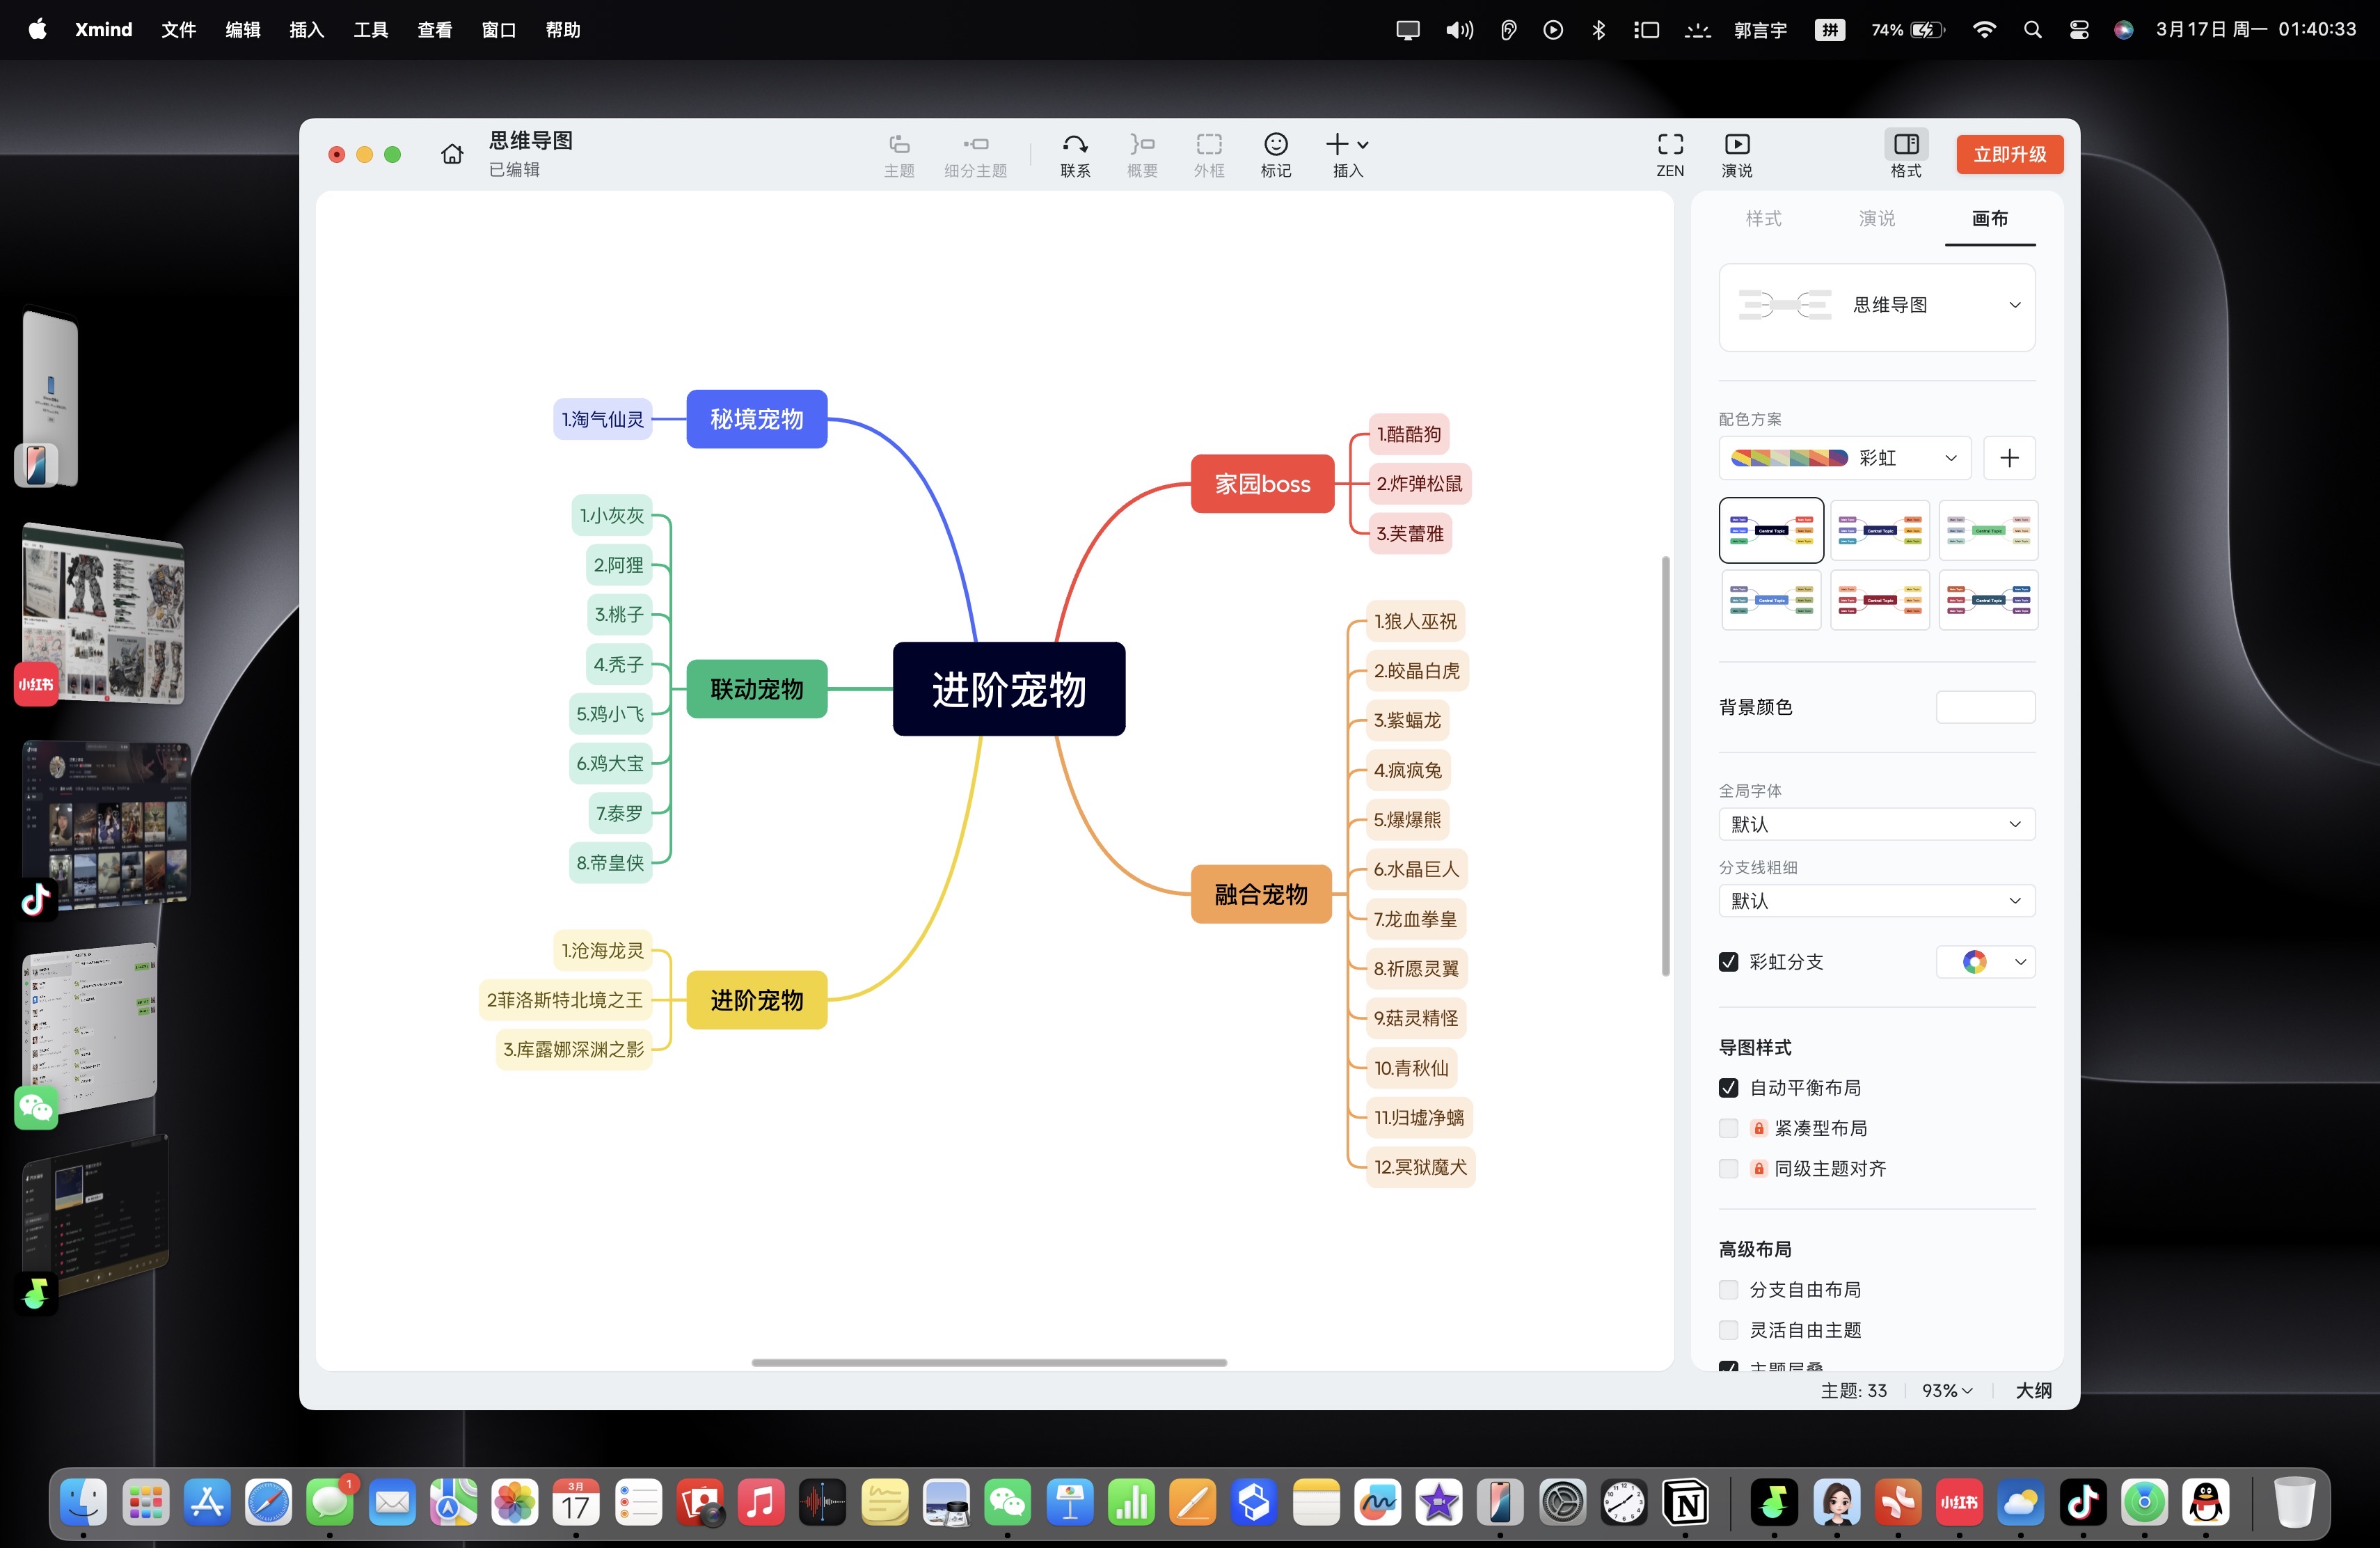Click the 概要 summary tool
This screenshot has width=2380, height=1548.
1142,155
